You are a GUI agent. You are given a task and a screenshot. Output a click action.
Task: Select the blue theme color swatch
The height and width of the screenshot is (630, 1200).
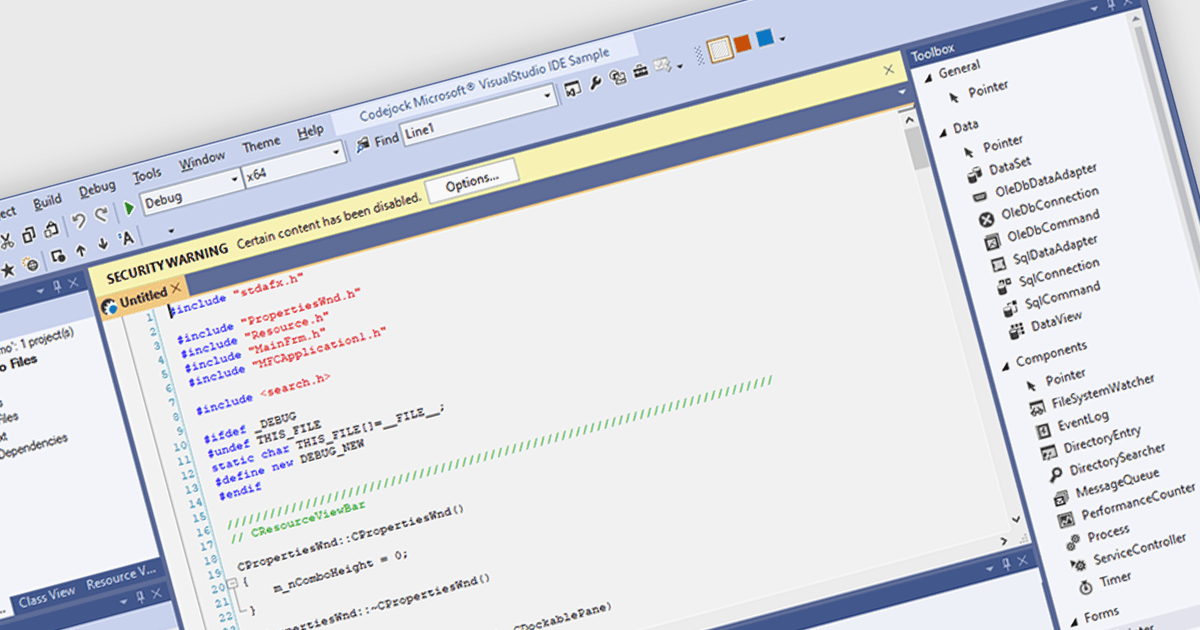coord(765,37)
